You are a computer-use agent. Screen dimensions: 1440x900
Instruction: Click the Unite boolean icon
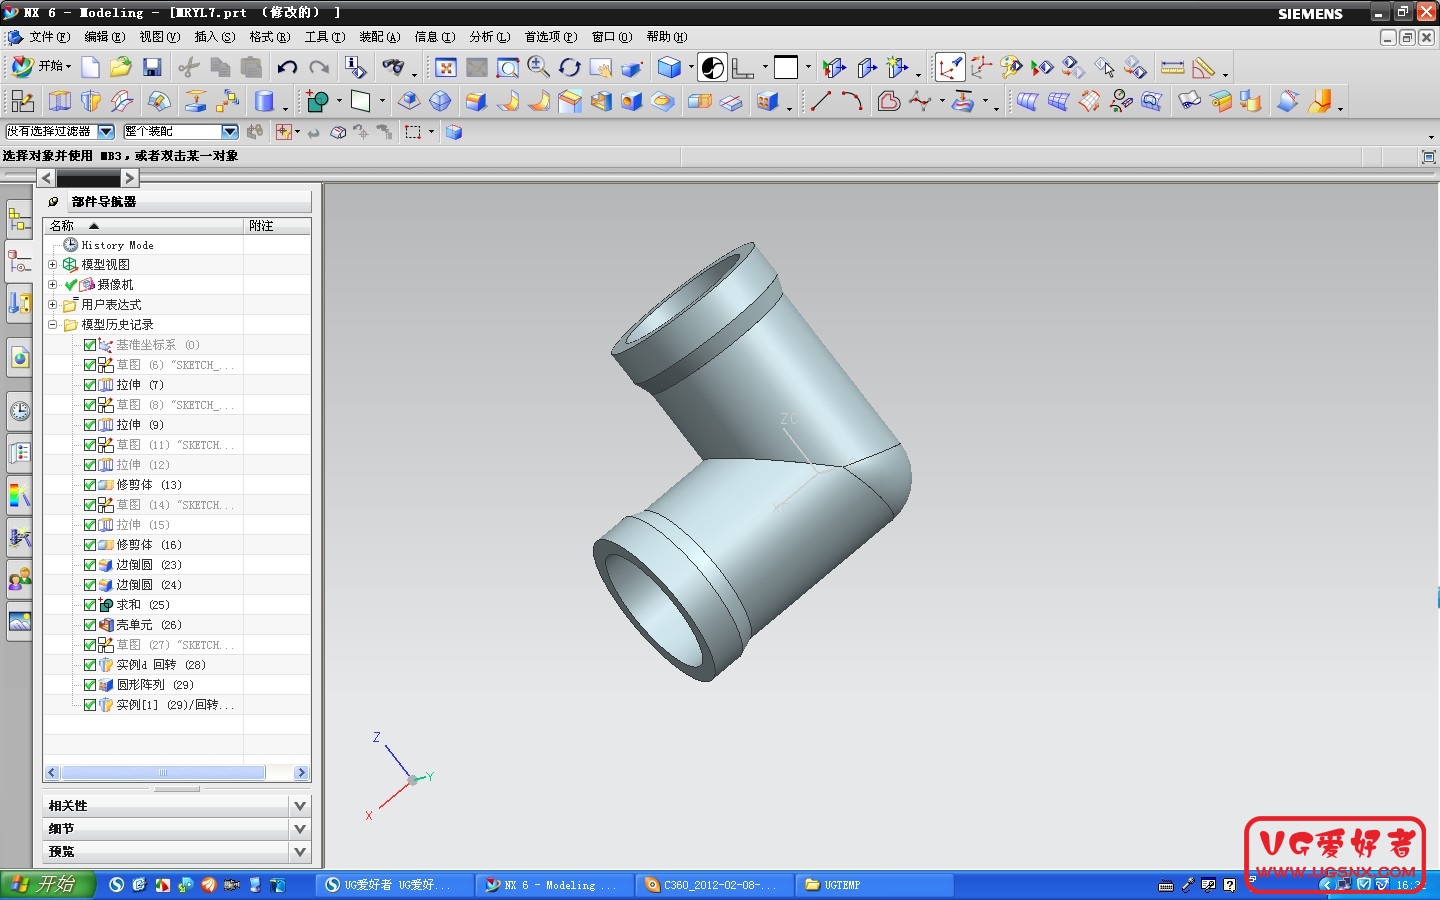318,101
